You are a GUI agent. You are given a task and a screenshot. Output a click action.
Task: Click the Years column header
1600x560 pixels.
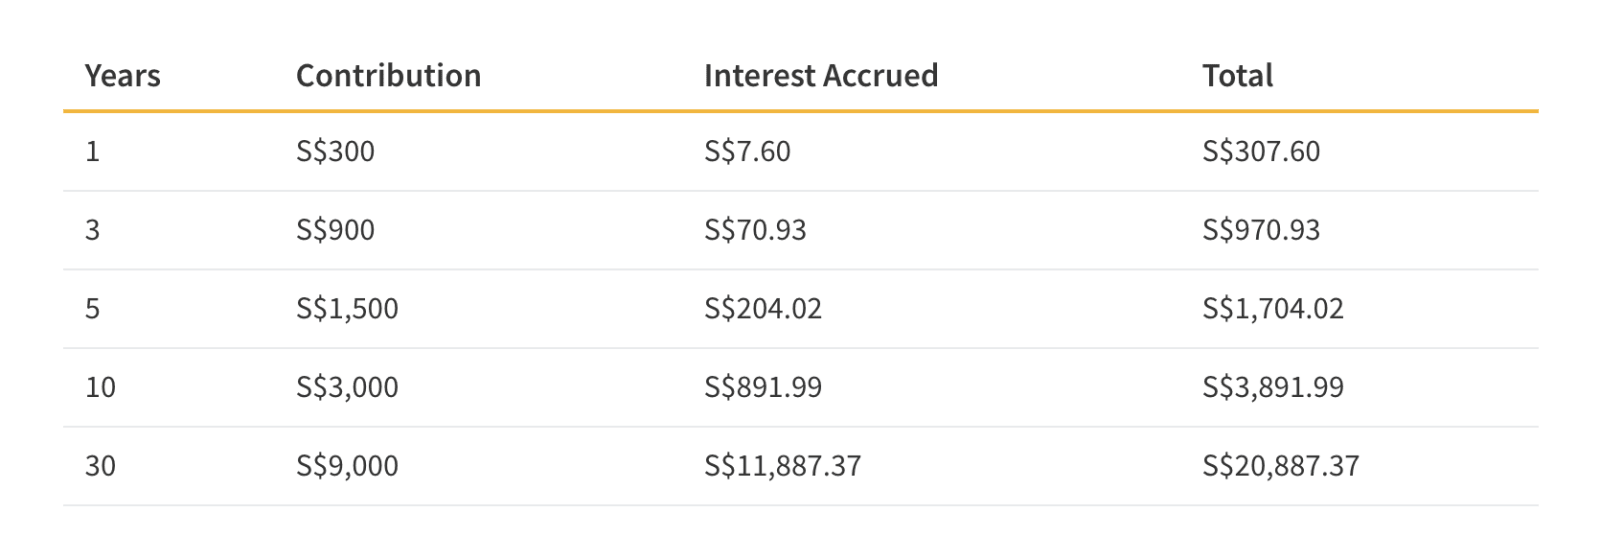[122, 76]
